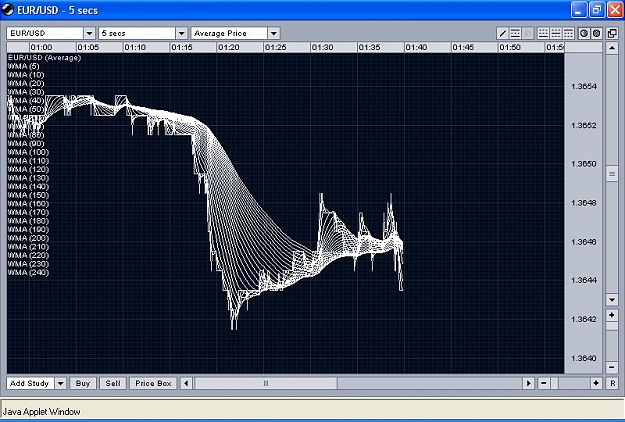This screenshot has height=422, width=625.
Task: Expand the Add Study dropdown arrow
Action: tap(60, 383)
